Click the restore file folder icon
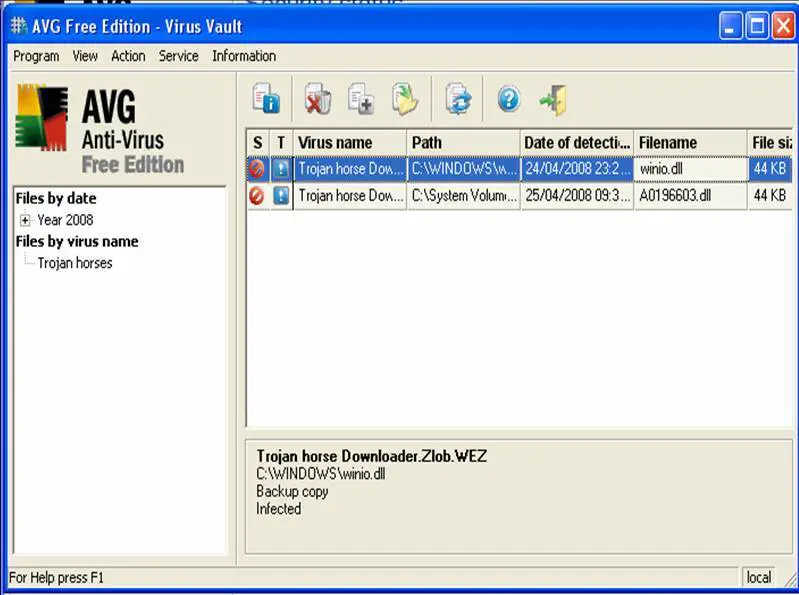 (405, 100)
